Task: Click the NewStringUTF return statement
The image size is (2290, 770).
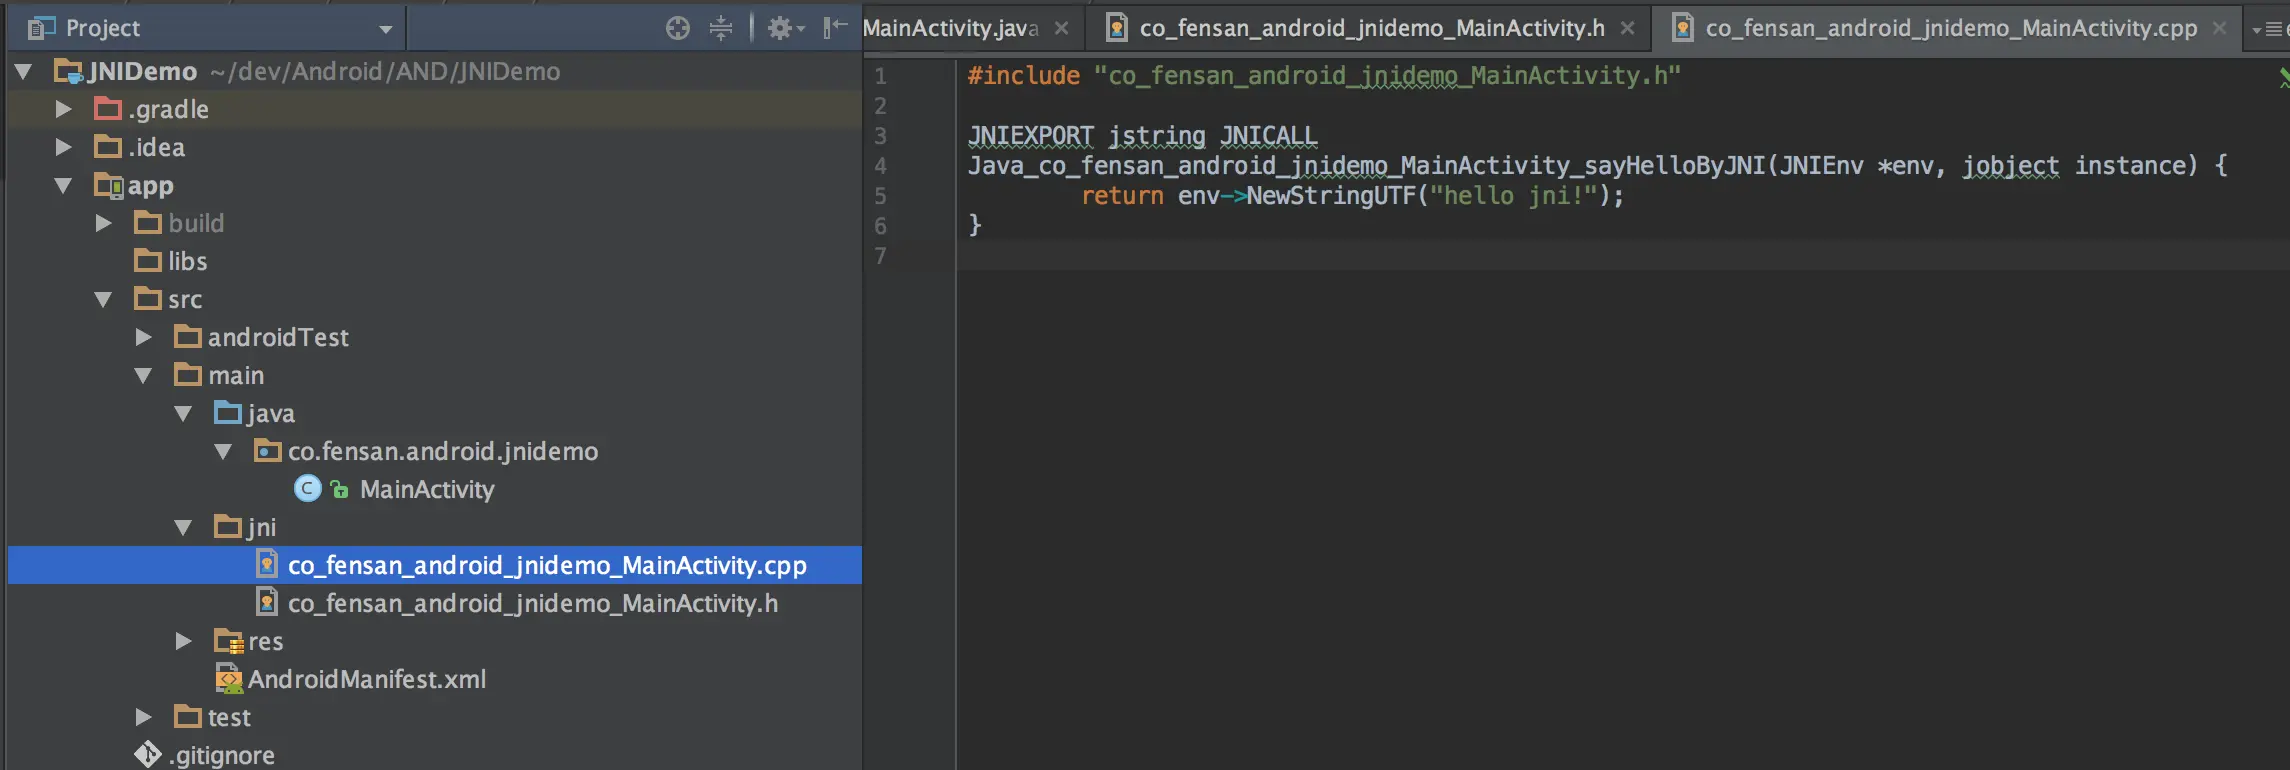Action: [1353, 196]
